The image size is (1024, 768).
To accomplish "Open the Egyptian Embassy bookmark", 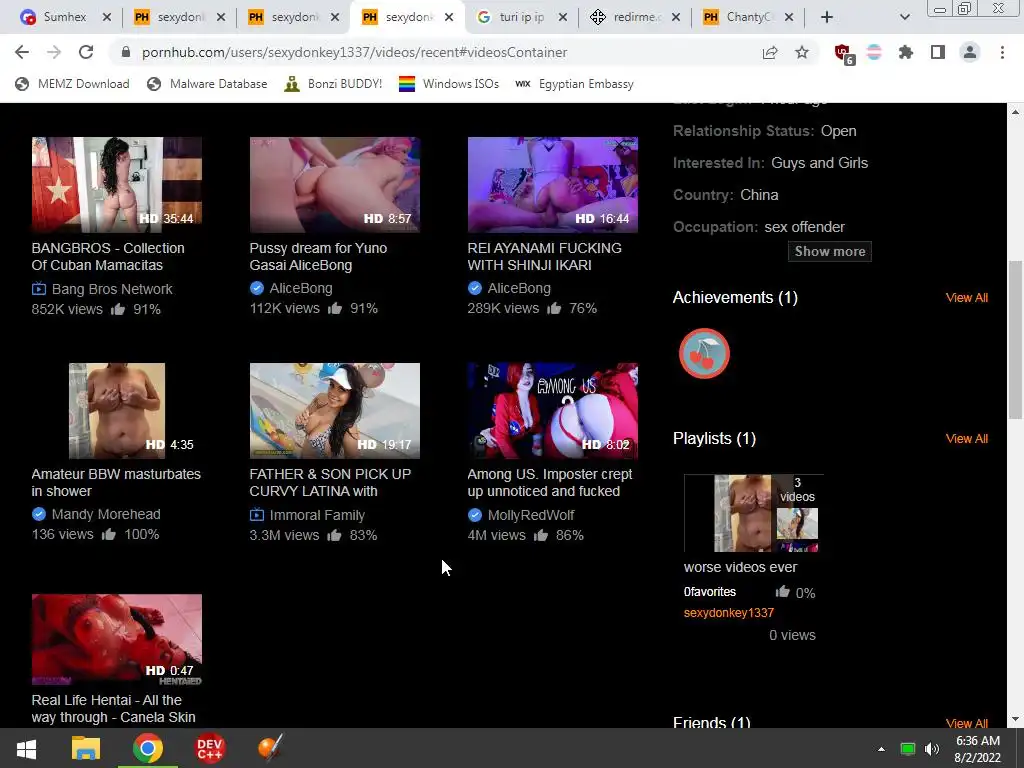I will point(574,84).
